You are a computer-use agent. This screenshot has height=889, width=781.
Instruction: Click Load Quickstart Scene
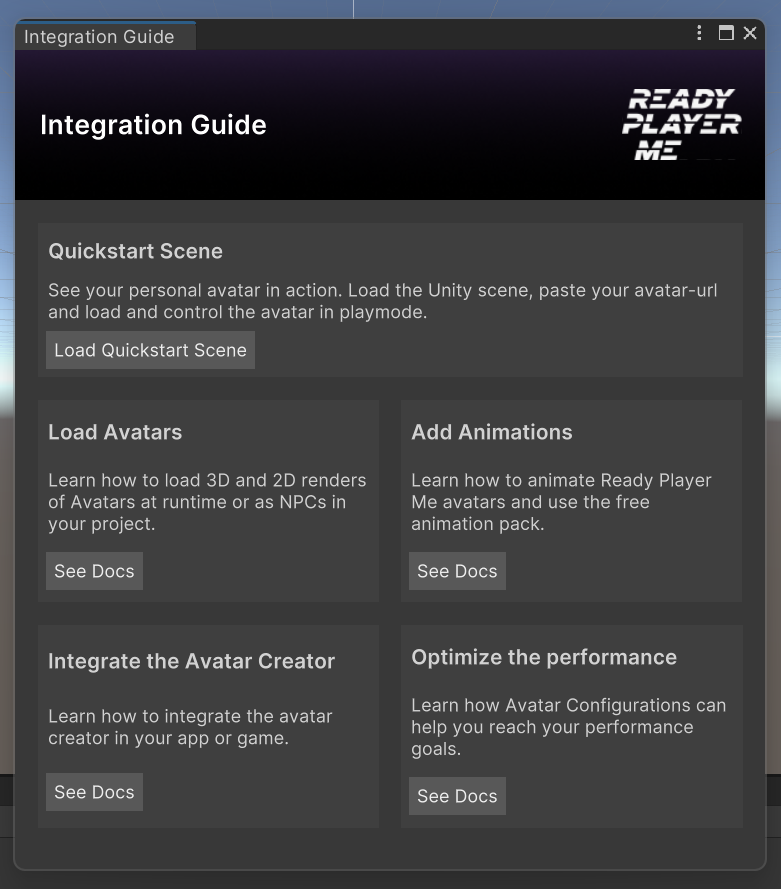pos(150,349)
